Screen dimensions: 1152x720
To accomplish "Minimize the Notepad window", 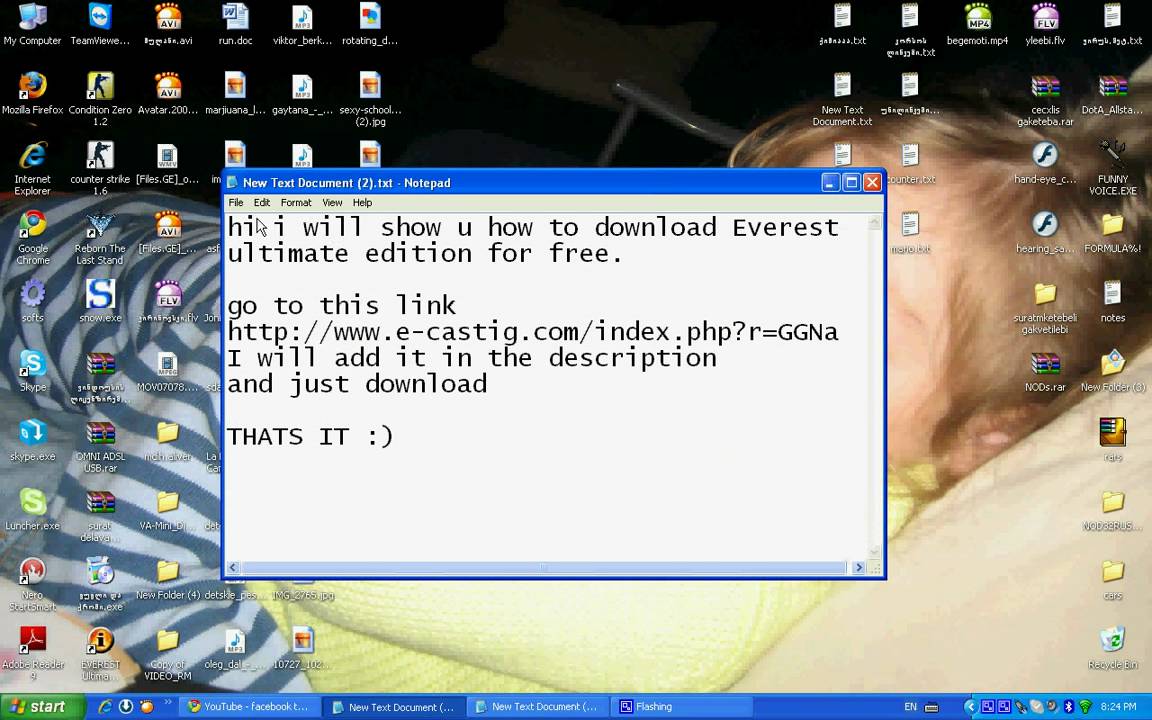I will click(x=830, y=182).
